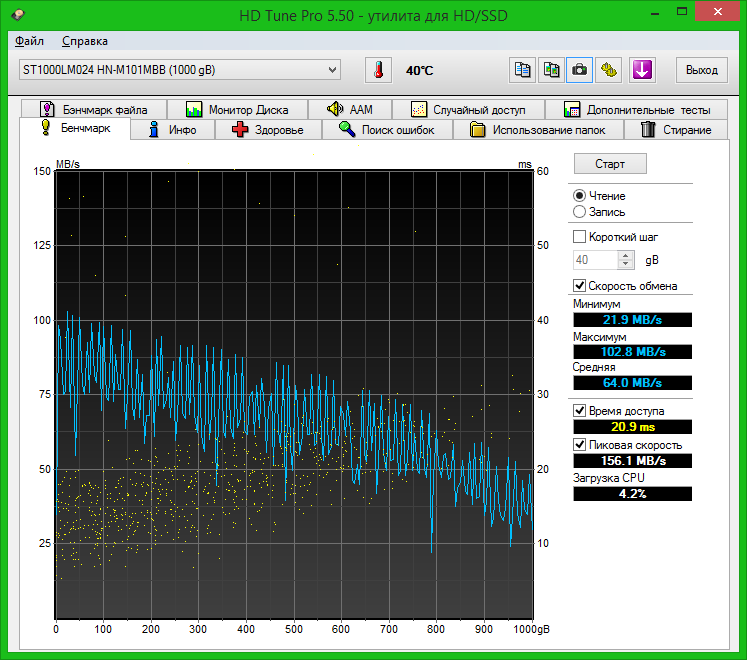This screenshot has height=660, width=747.
Task: Enable the Короткий шаг checkbox
Action: pyautogui.click(x=580, y=237)
